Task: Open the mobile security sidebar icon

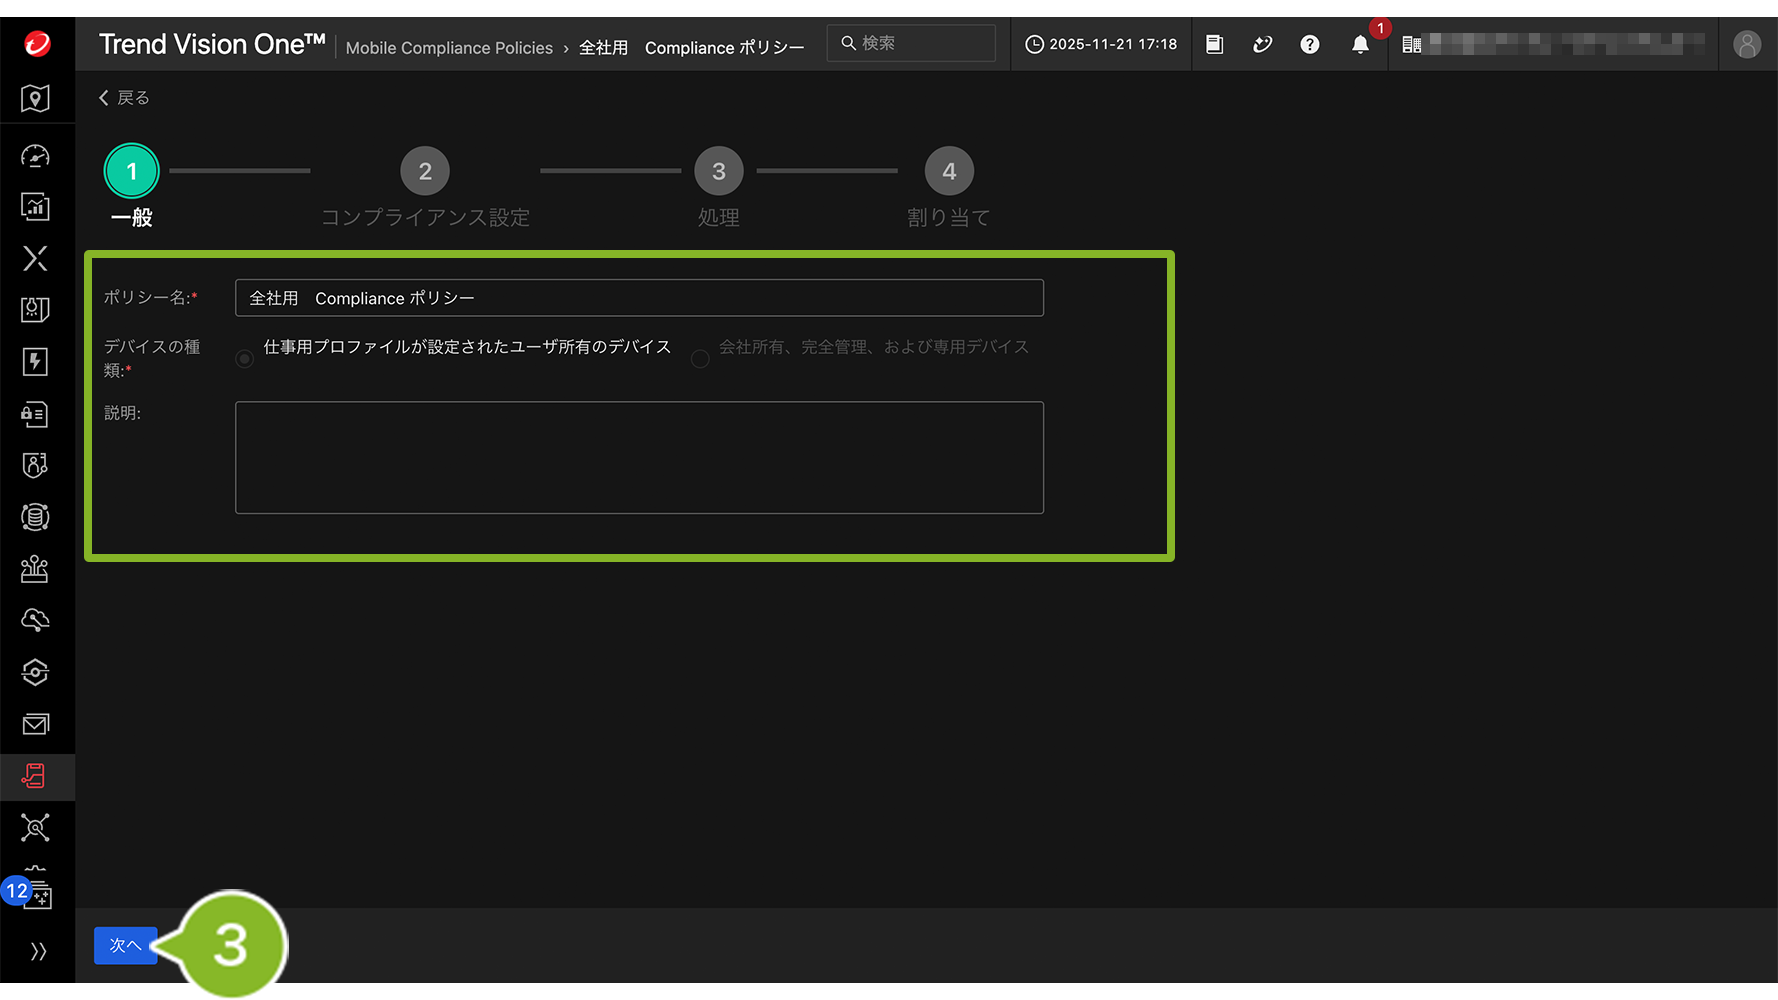Action: click(x=36, y=776)
